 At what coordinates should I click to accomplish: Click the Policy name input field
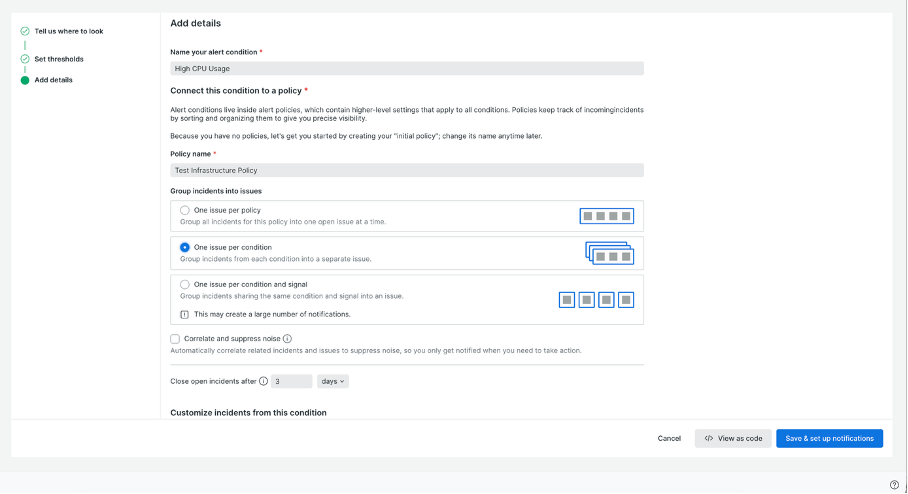[407, 170]
